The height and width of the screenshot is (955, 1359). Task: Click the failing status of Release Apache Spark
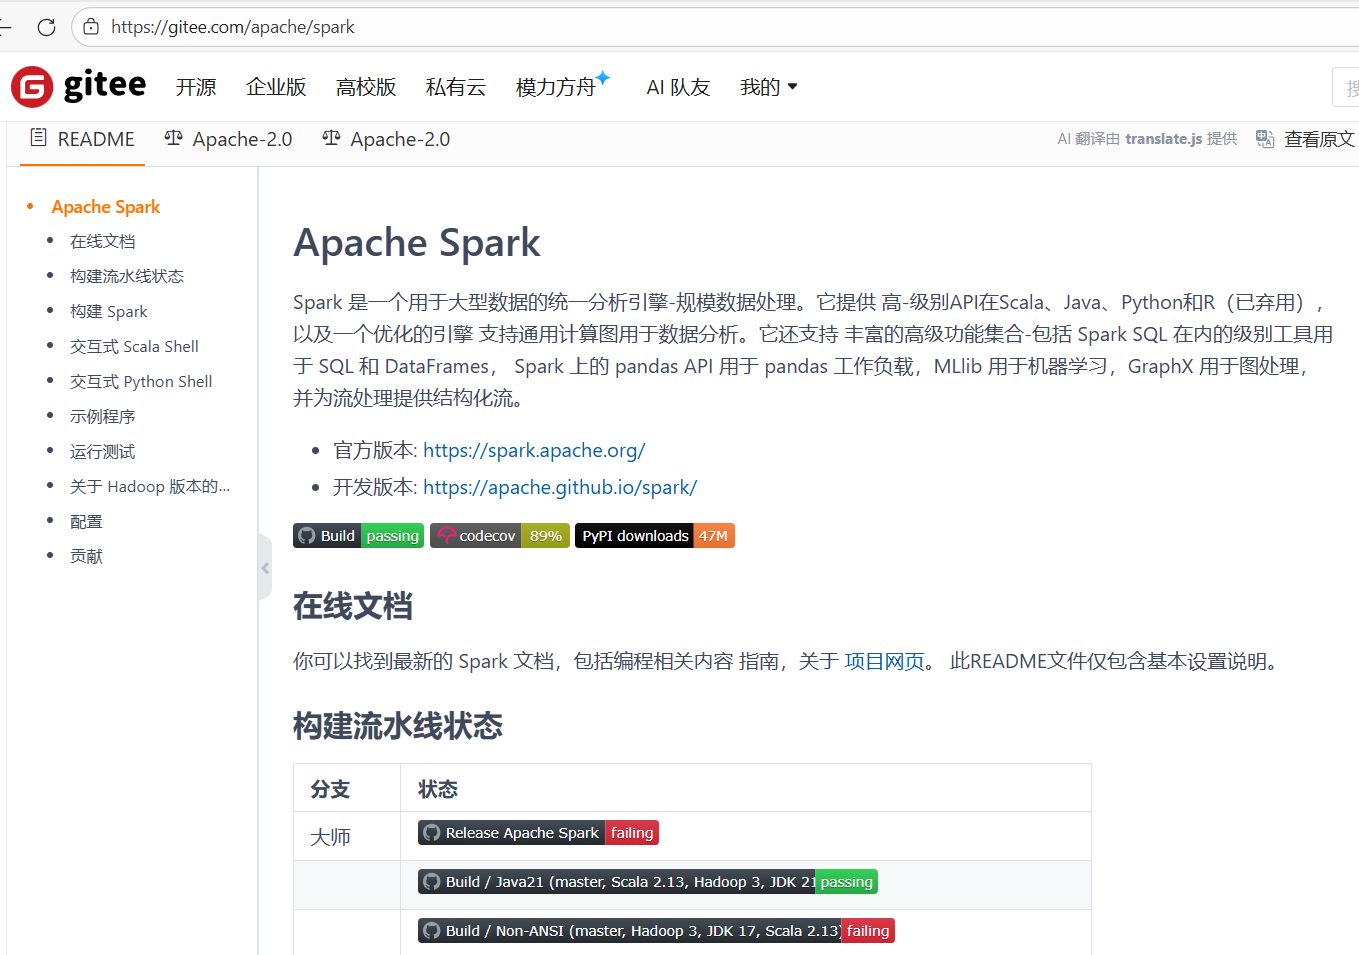click(x=632, y=833)
